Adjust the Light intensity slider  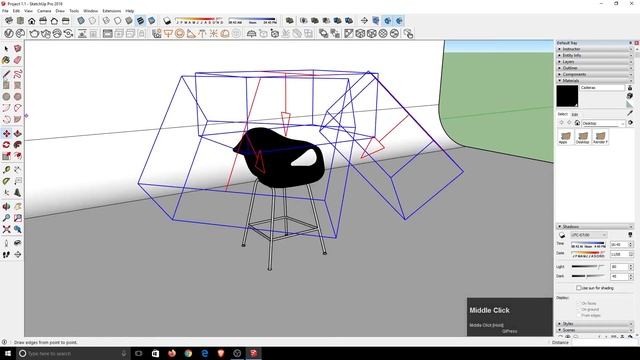[x=588, y=267]
